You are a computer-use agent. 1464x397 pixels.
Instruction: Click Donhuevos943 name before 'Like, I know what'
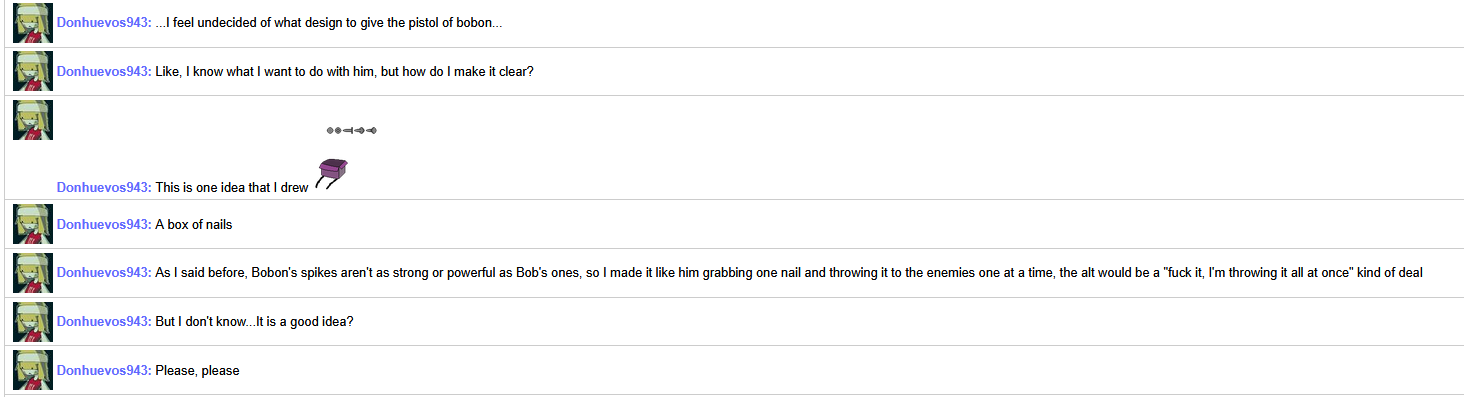[x=104, y=72]
